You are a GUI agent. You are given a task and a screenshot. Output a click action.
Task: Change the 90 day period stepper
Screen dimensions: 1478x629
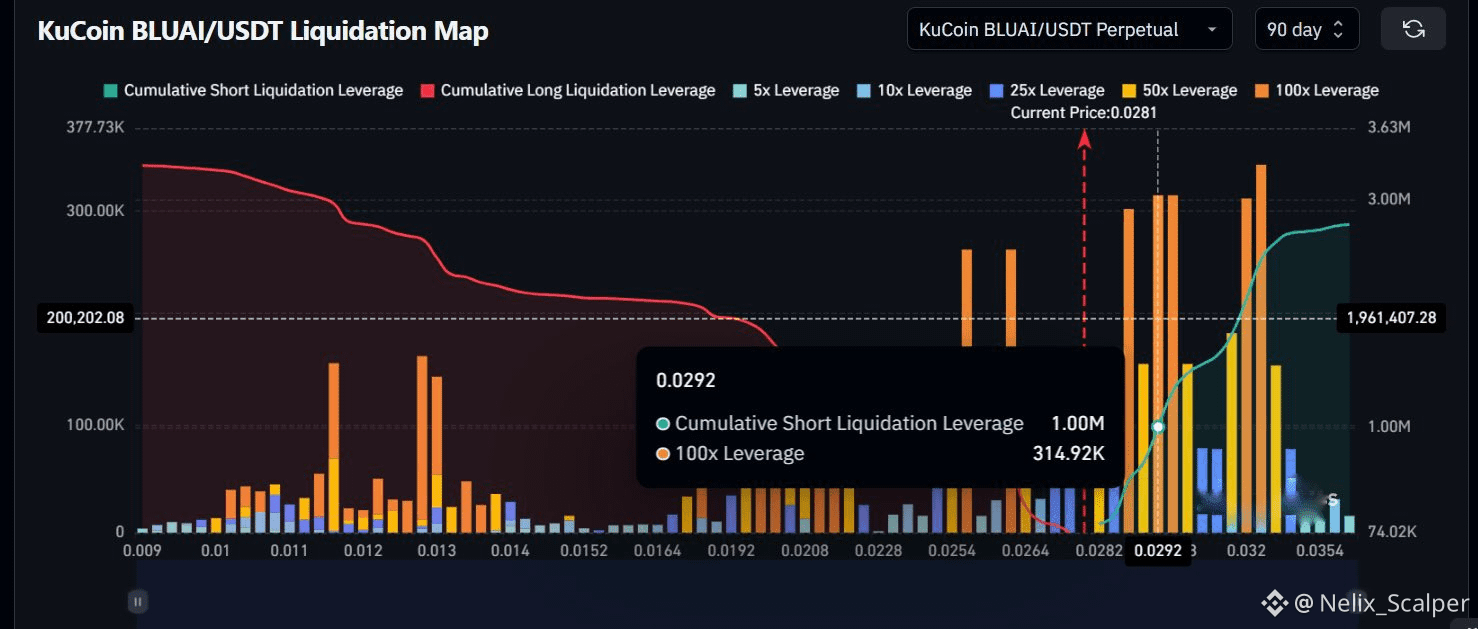click(1307, 29)
